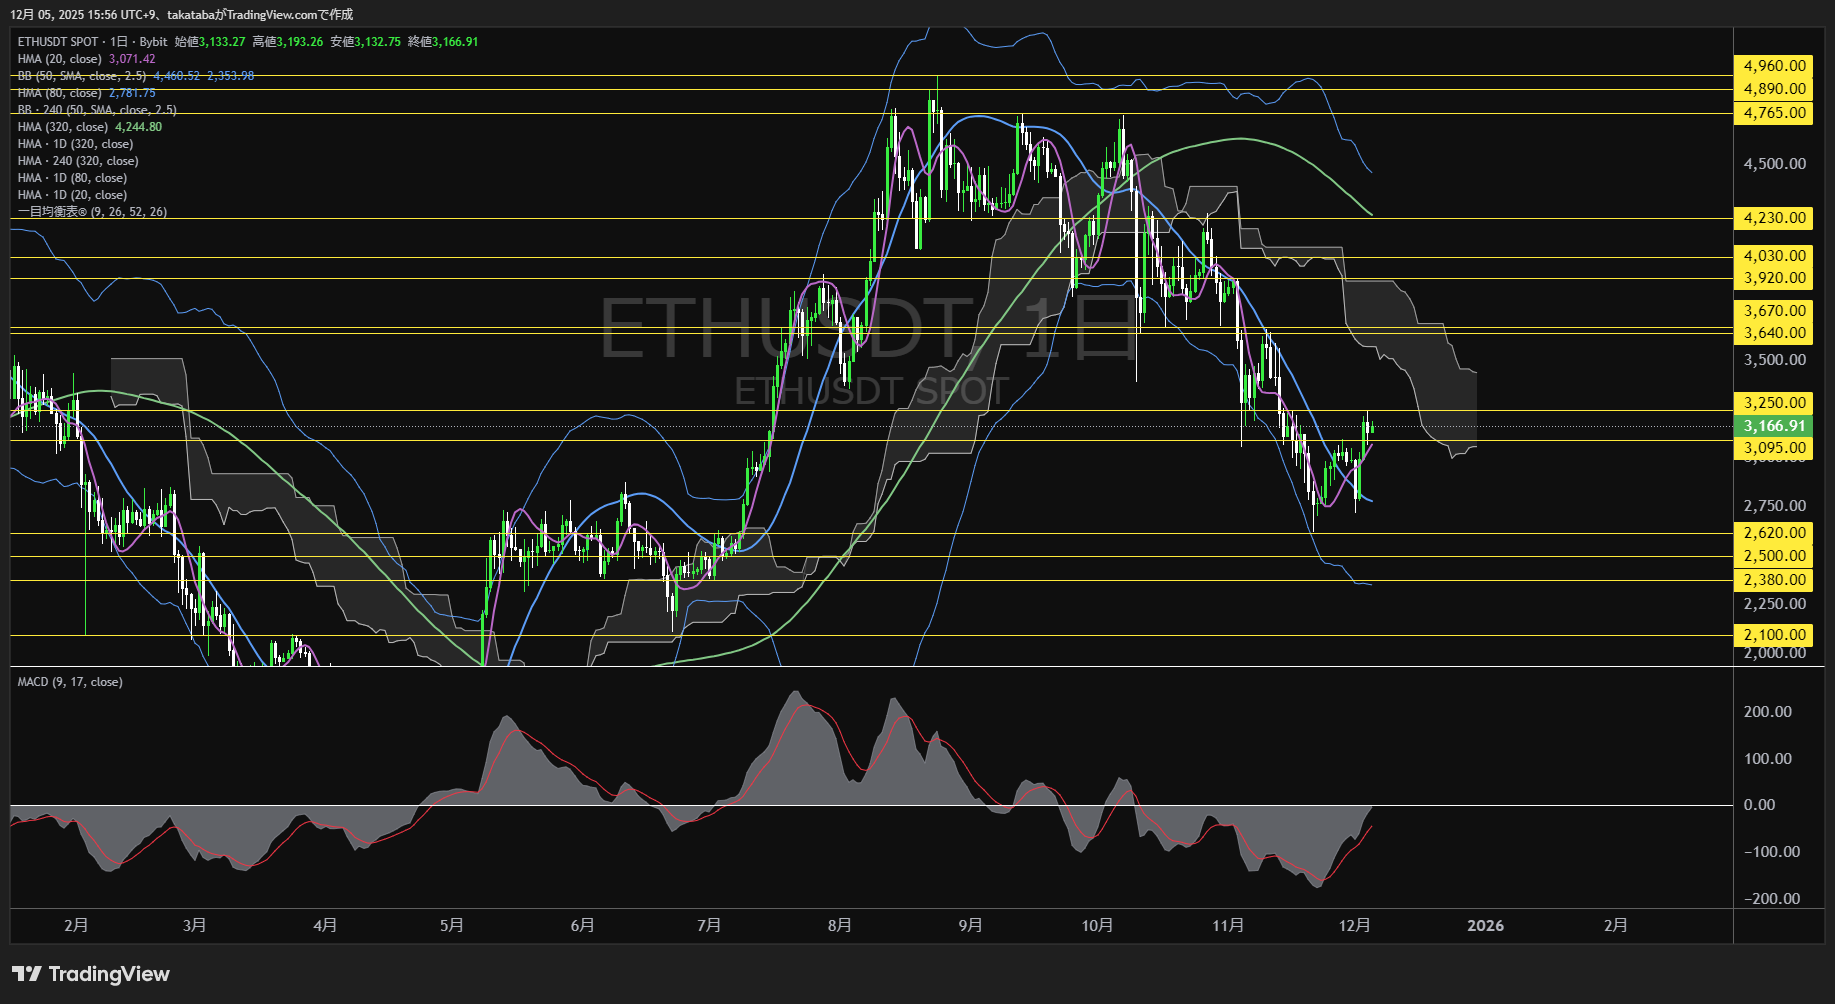Select the HMA (20, close) indicator legend

click(87, 59)
